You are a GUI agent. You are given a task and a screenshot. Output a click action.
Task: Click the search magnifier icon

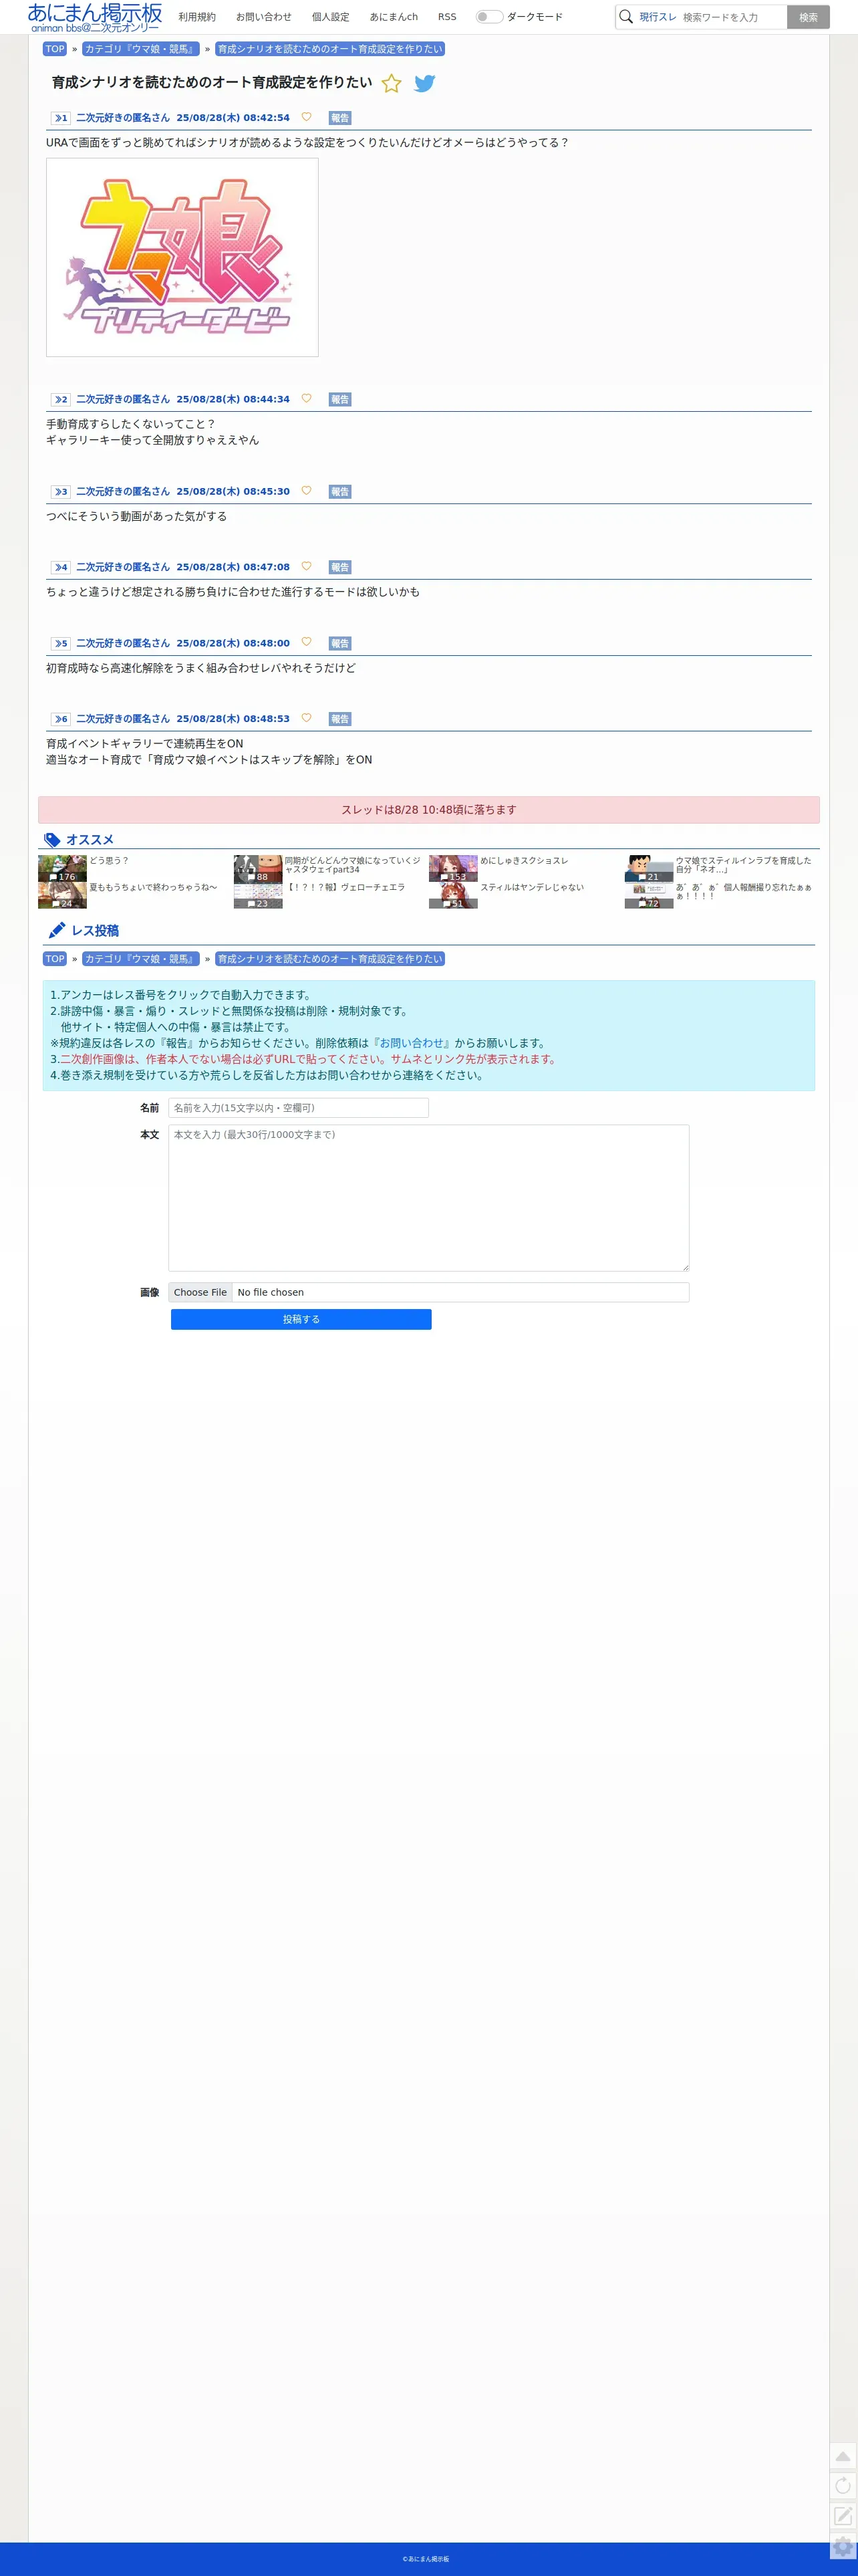click(626, 17)
